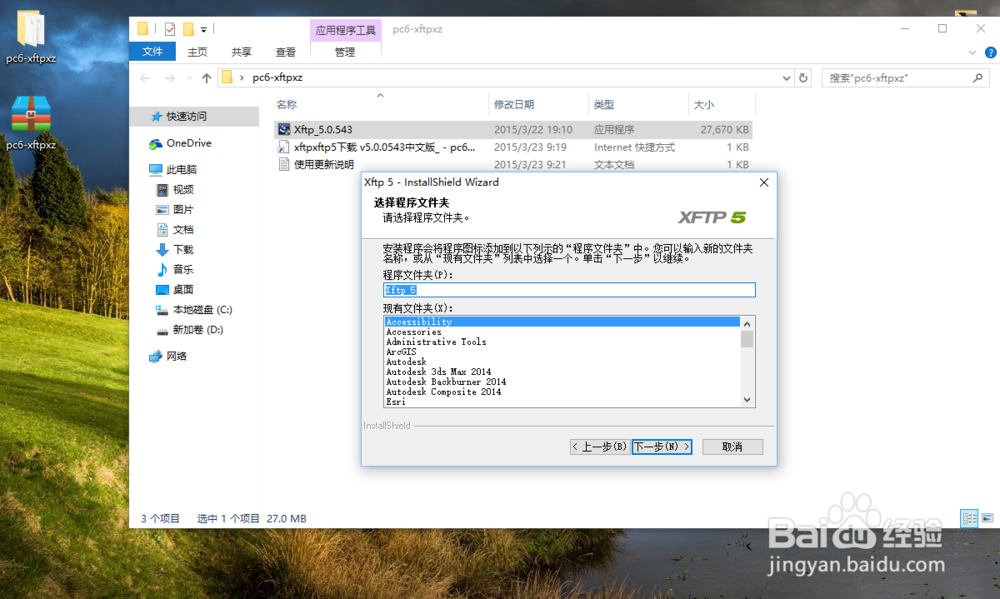
Task: Select the 使用更新说明 text document
Action: pyautogui.click(x=513, y=165)
